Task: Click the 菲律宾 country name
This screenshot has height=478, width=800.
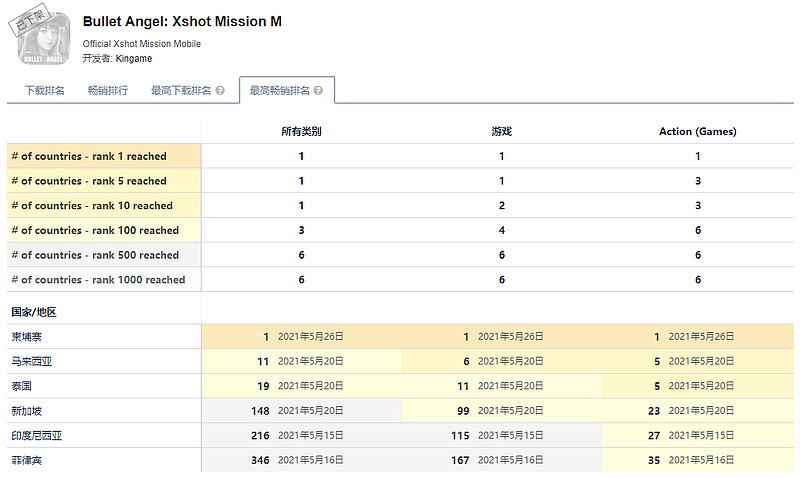Action: click(27, 460)
